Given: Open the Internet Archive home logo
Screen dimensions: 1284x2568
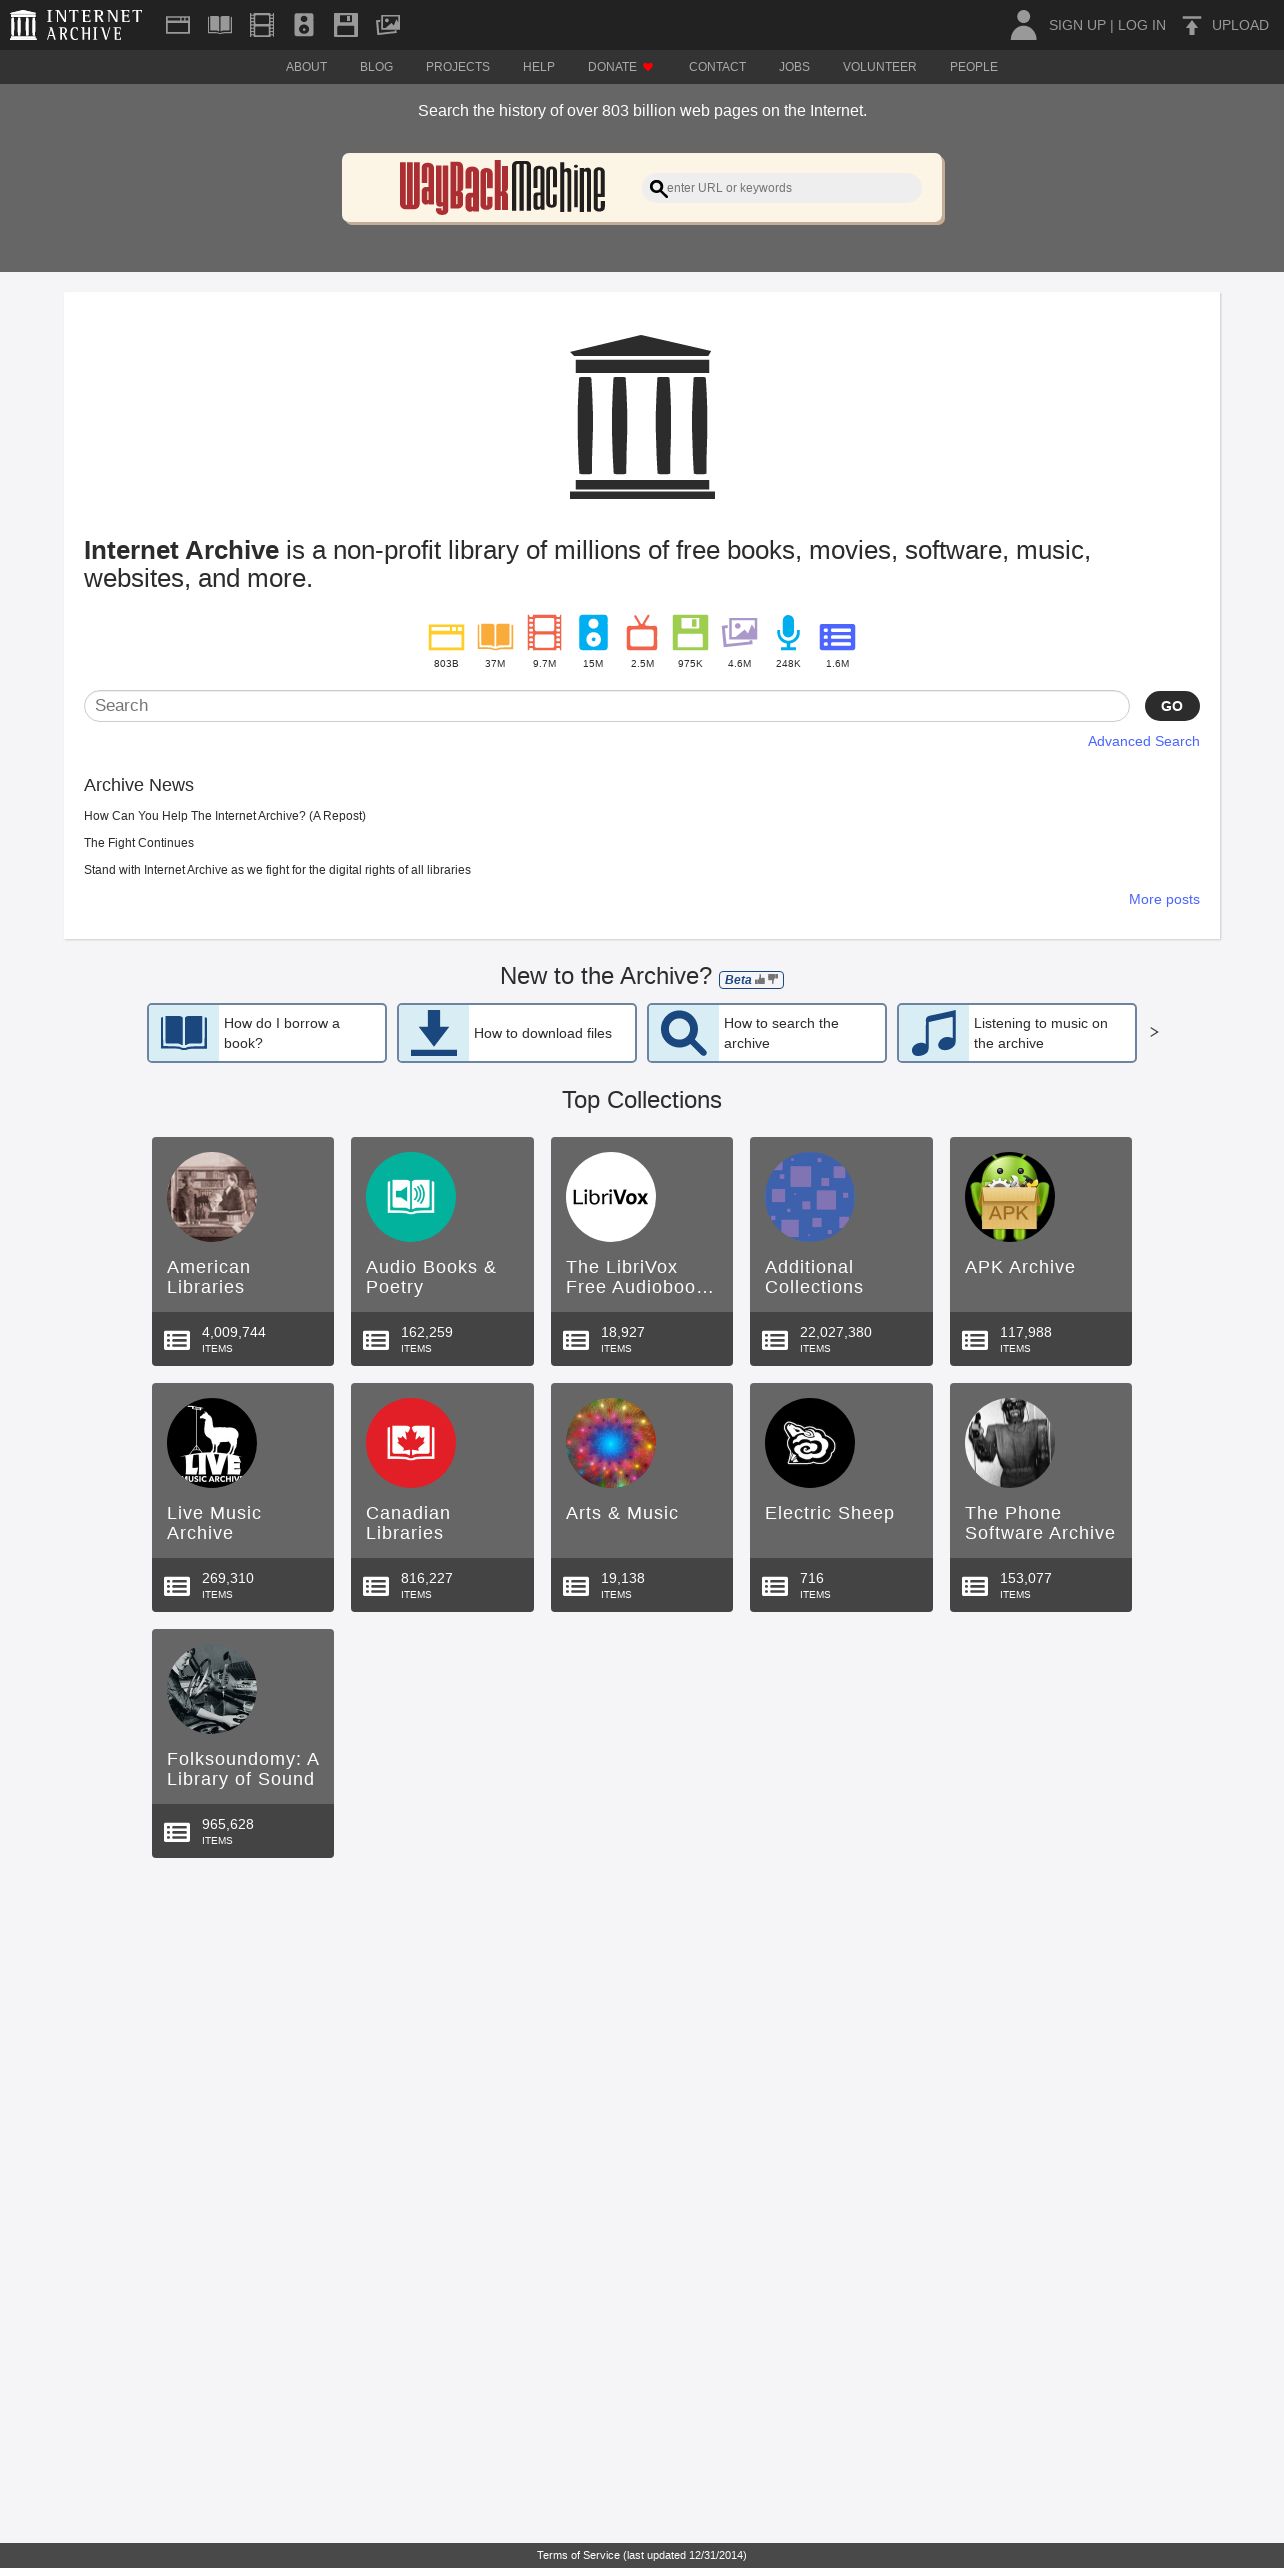Looking at the screenshot, I should pos(76,25).
